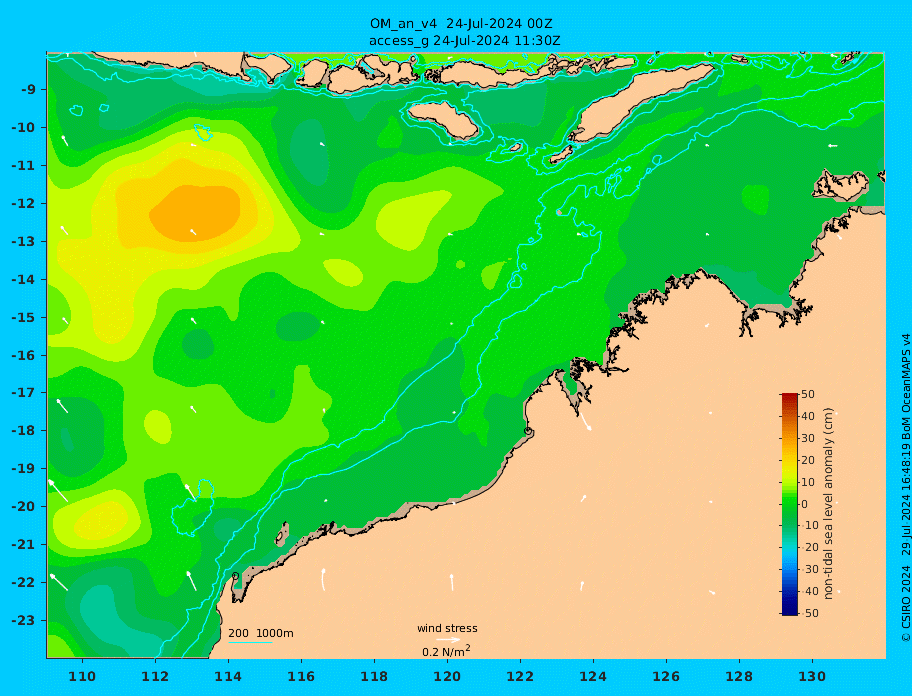
Task: Select the latitude axis label -13
Action: pyautogui.click(x=23, y=241)
